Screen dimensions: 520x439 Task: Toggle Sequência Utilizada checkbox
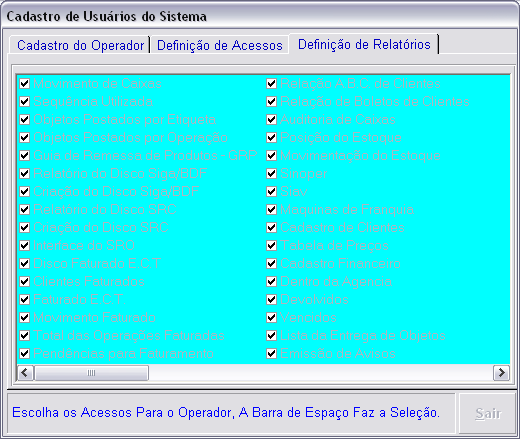[25, 101]
